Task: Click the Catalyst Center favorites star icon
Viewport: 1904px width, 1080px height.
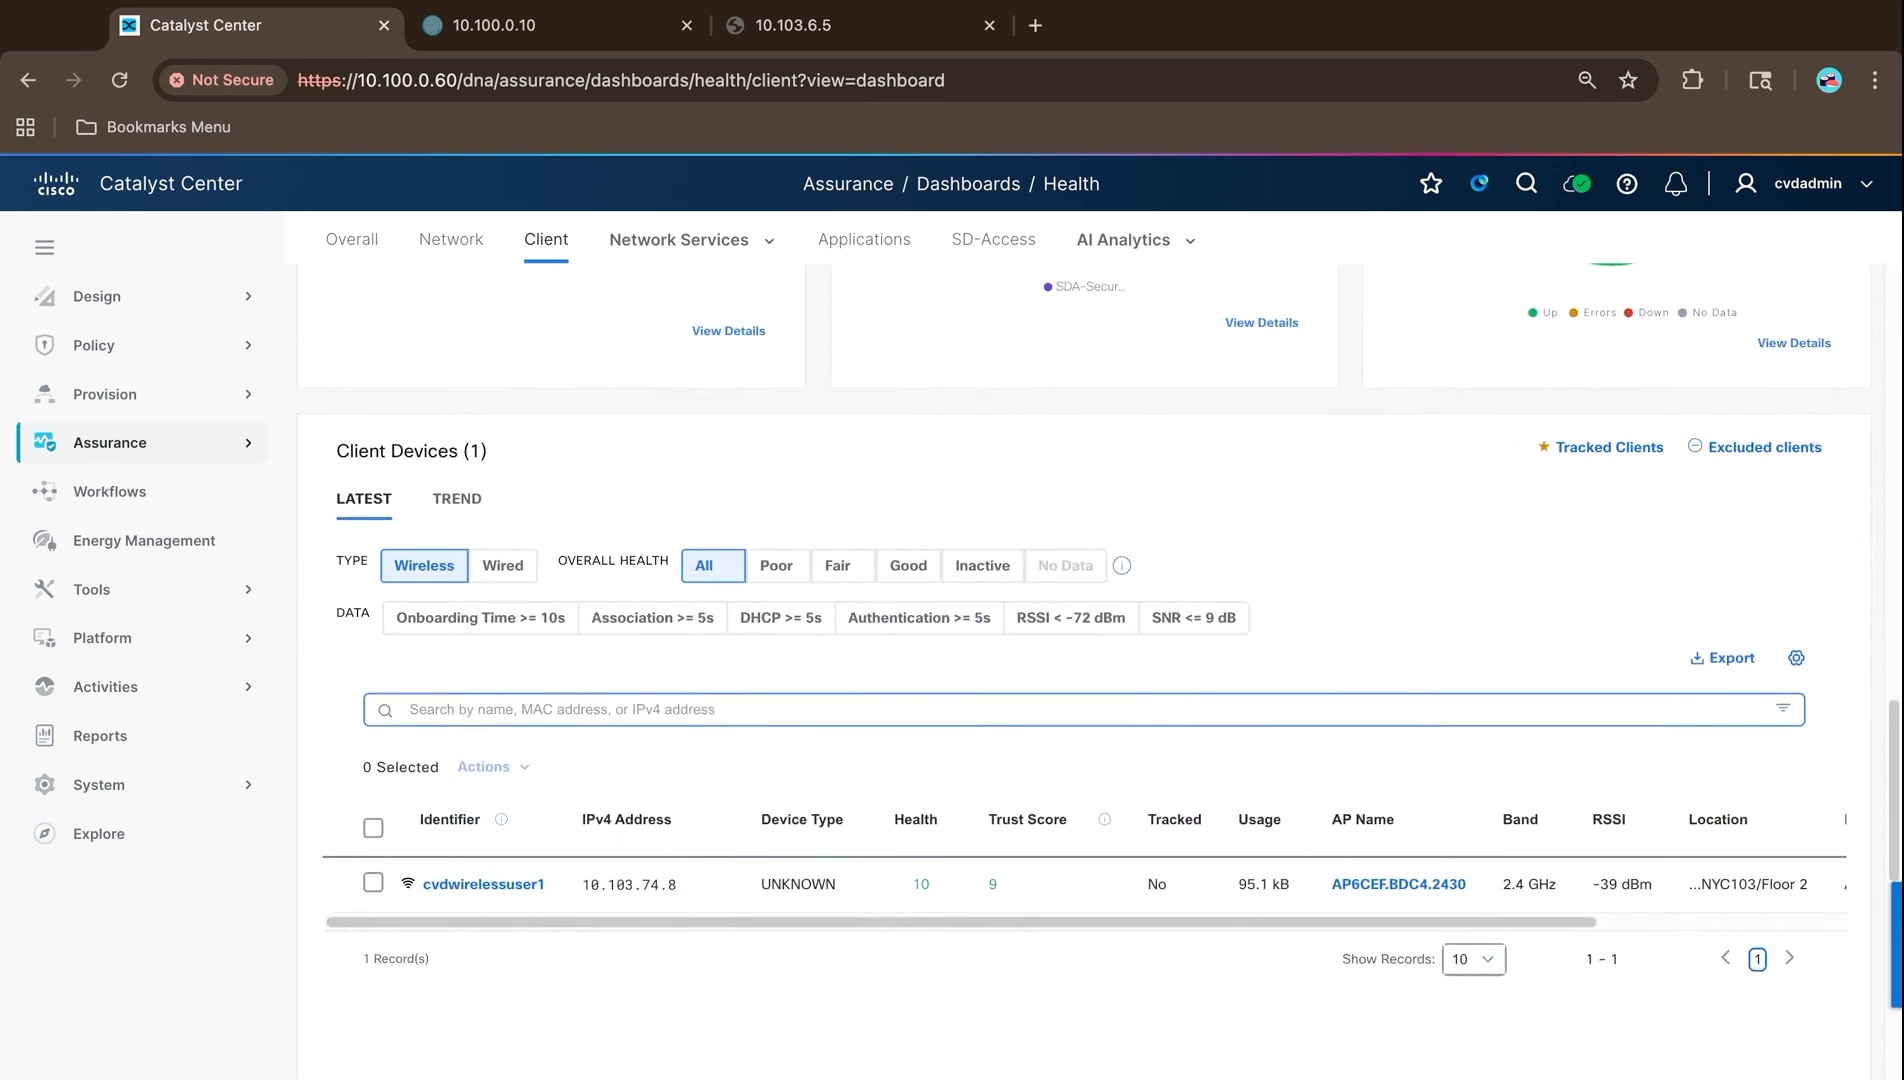Action: [1431, 183]
